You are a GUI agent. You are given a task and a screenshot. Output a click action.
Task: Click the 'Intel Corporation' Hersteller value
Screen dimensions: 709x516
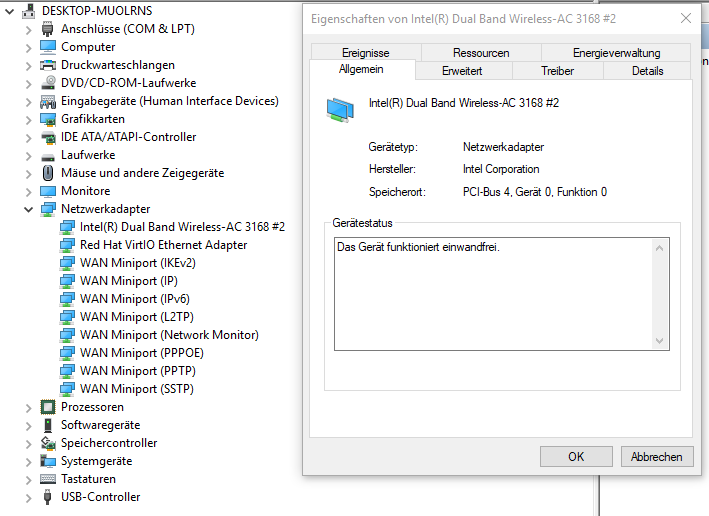tap(501, 169)
